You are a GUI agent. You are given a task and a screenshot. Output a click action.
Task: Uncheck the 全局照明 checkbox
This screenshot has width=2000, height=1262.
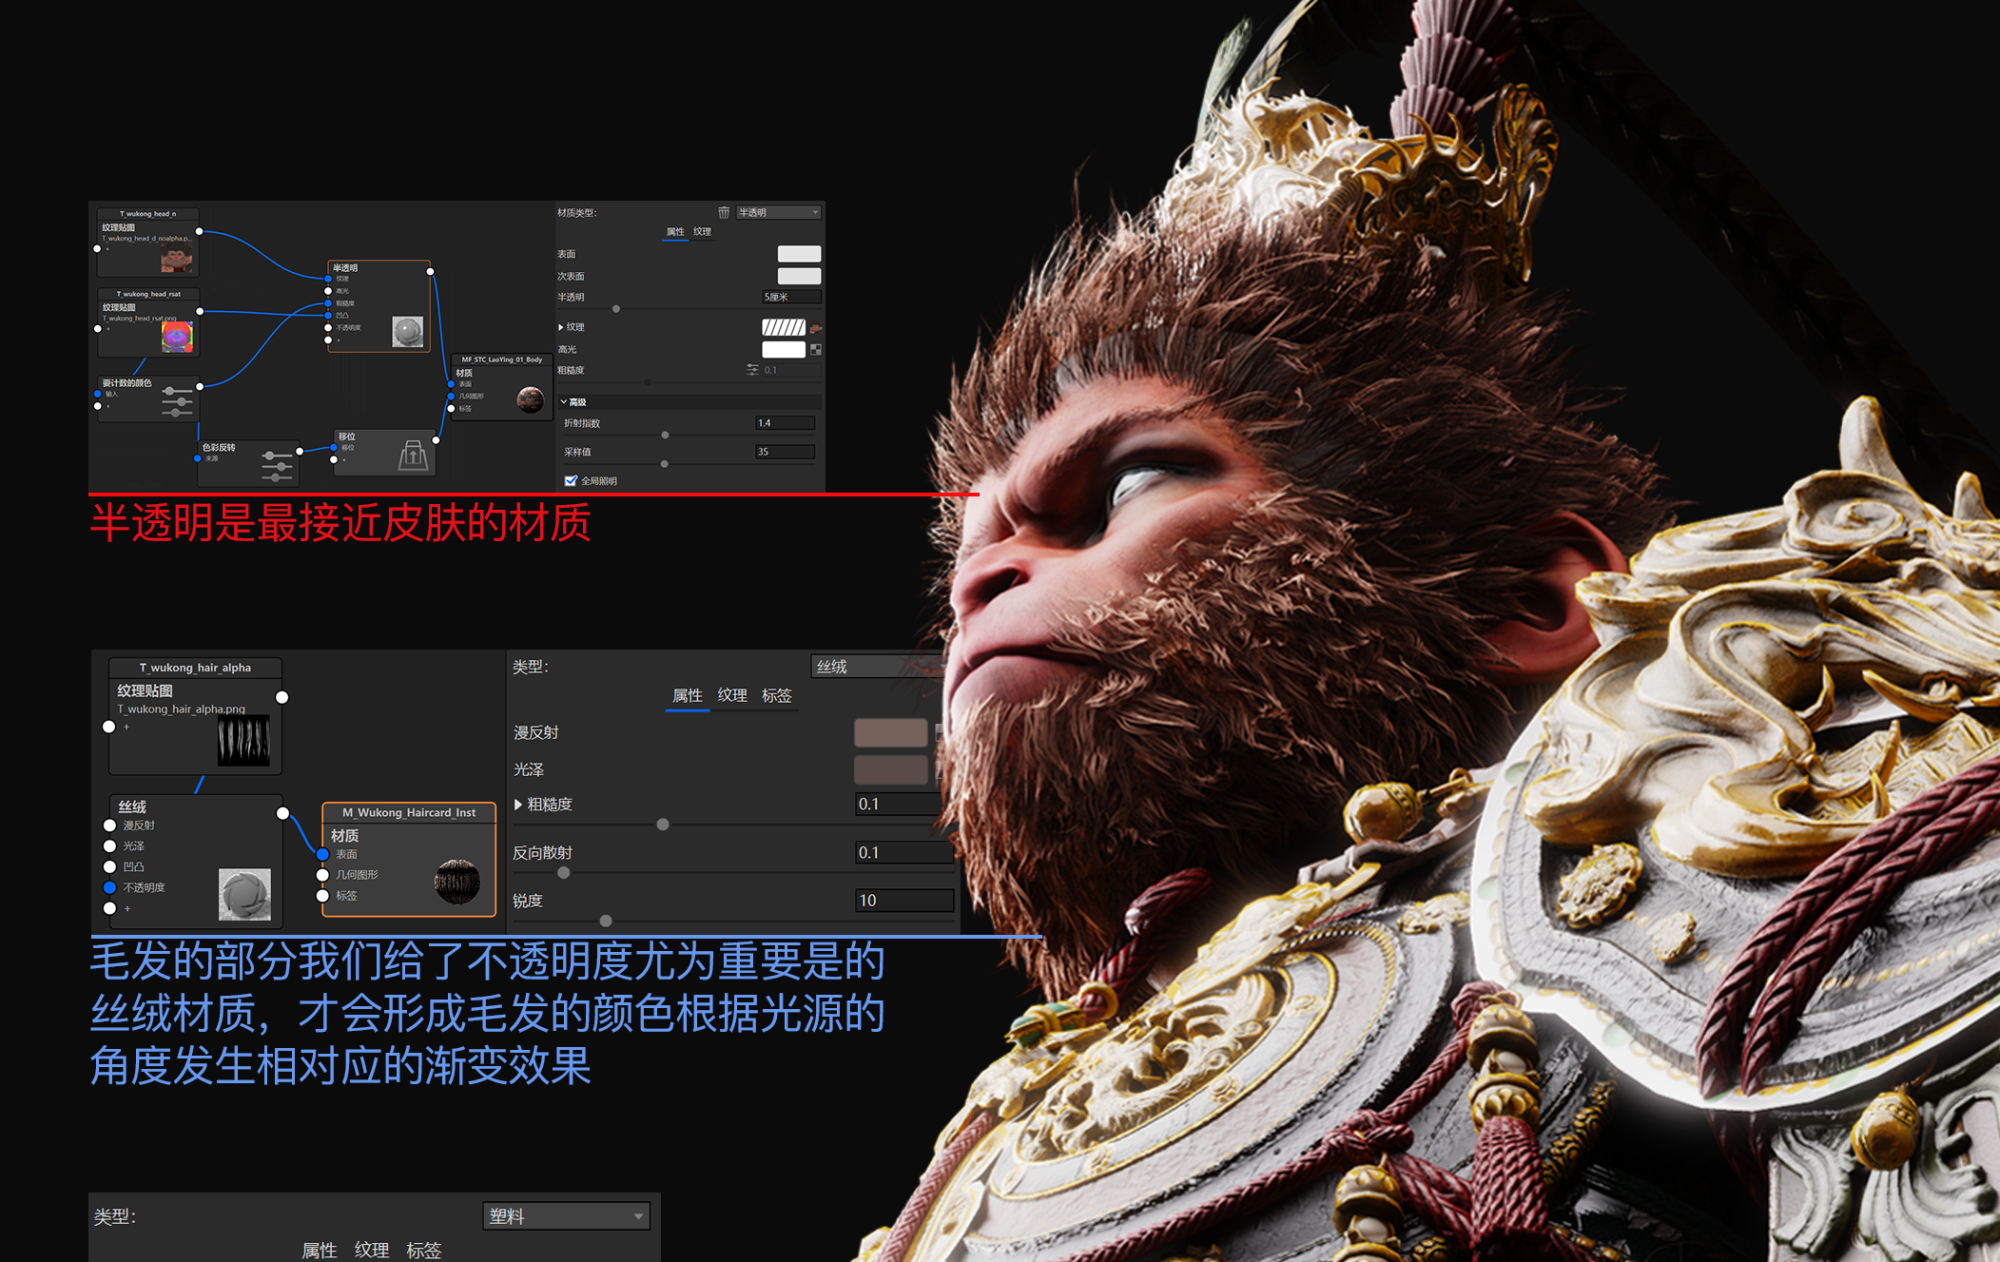(x=571, y=481)
